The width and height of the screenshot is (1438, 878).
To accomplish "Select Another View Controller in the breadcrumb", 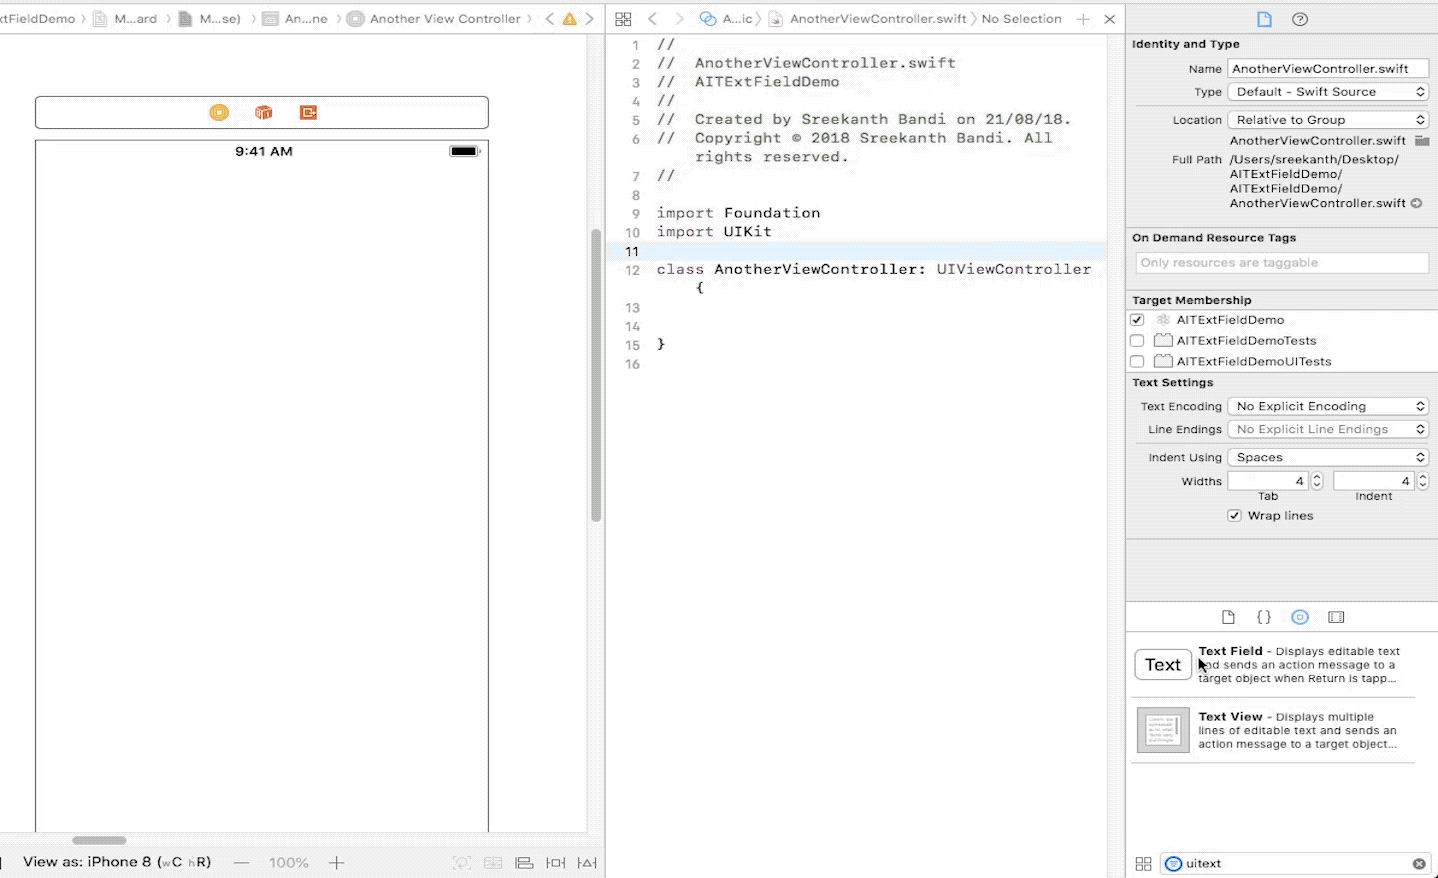I will point(443,18).
